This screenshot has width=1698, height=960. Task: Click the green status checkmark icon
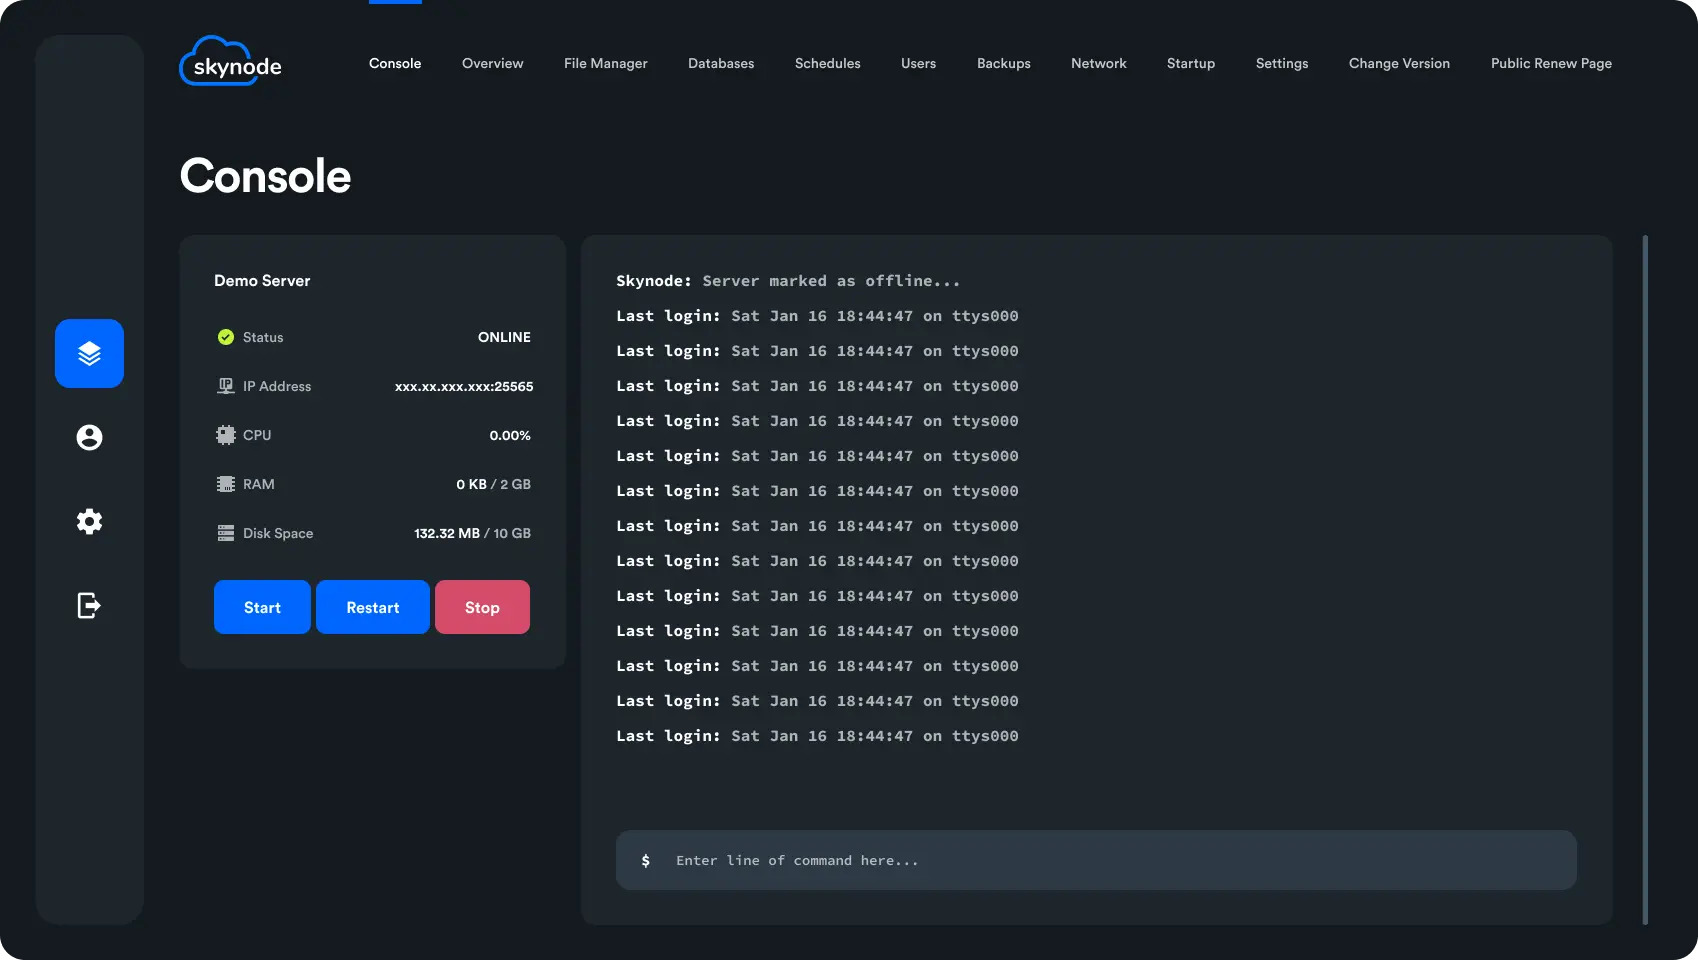pos(226,337)
